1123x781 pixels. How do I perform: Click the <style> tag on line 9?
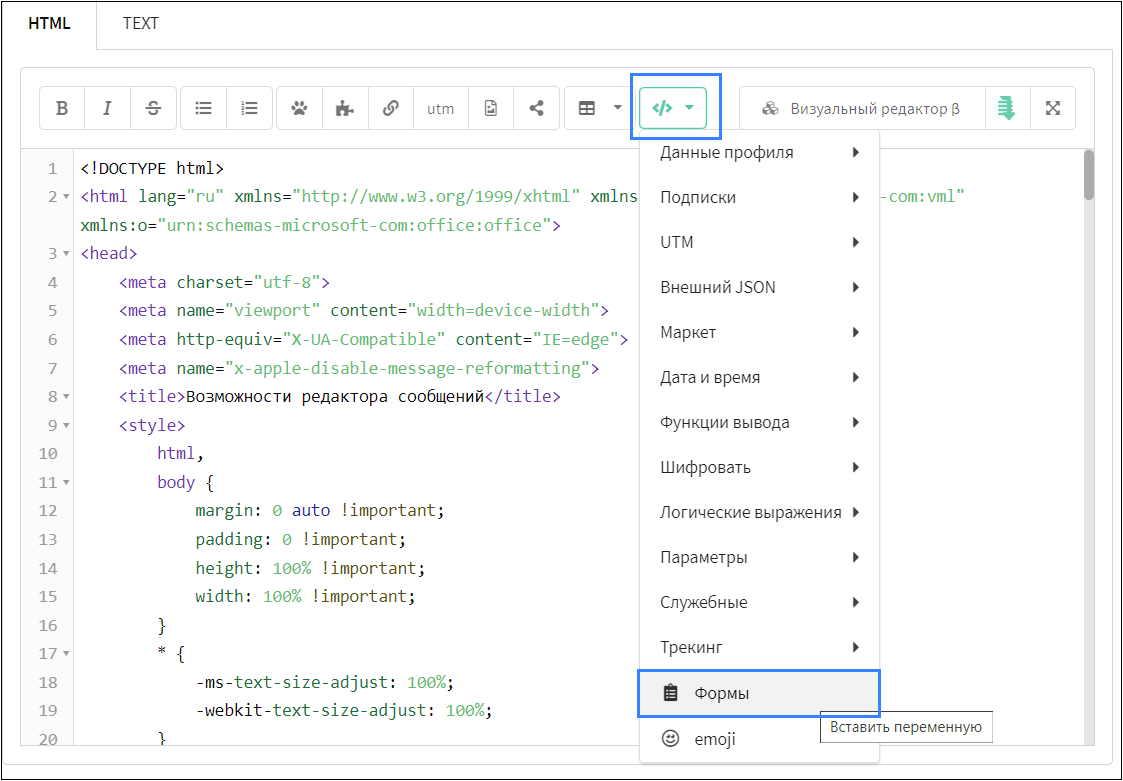tap(152, 425)
